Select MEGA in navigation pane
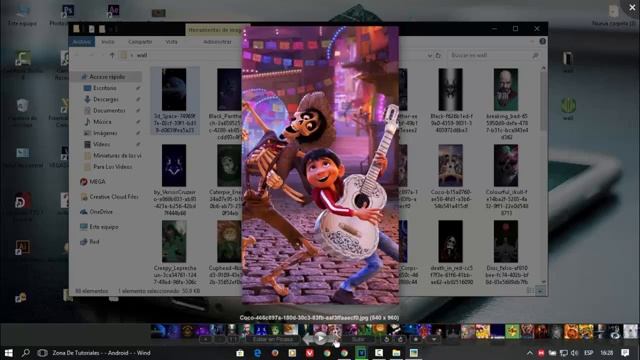Image resolution: width=640 pixels, height=360 pixels. pyautogui.click(x=97, y=182)
